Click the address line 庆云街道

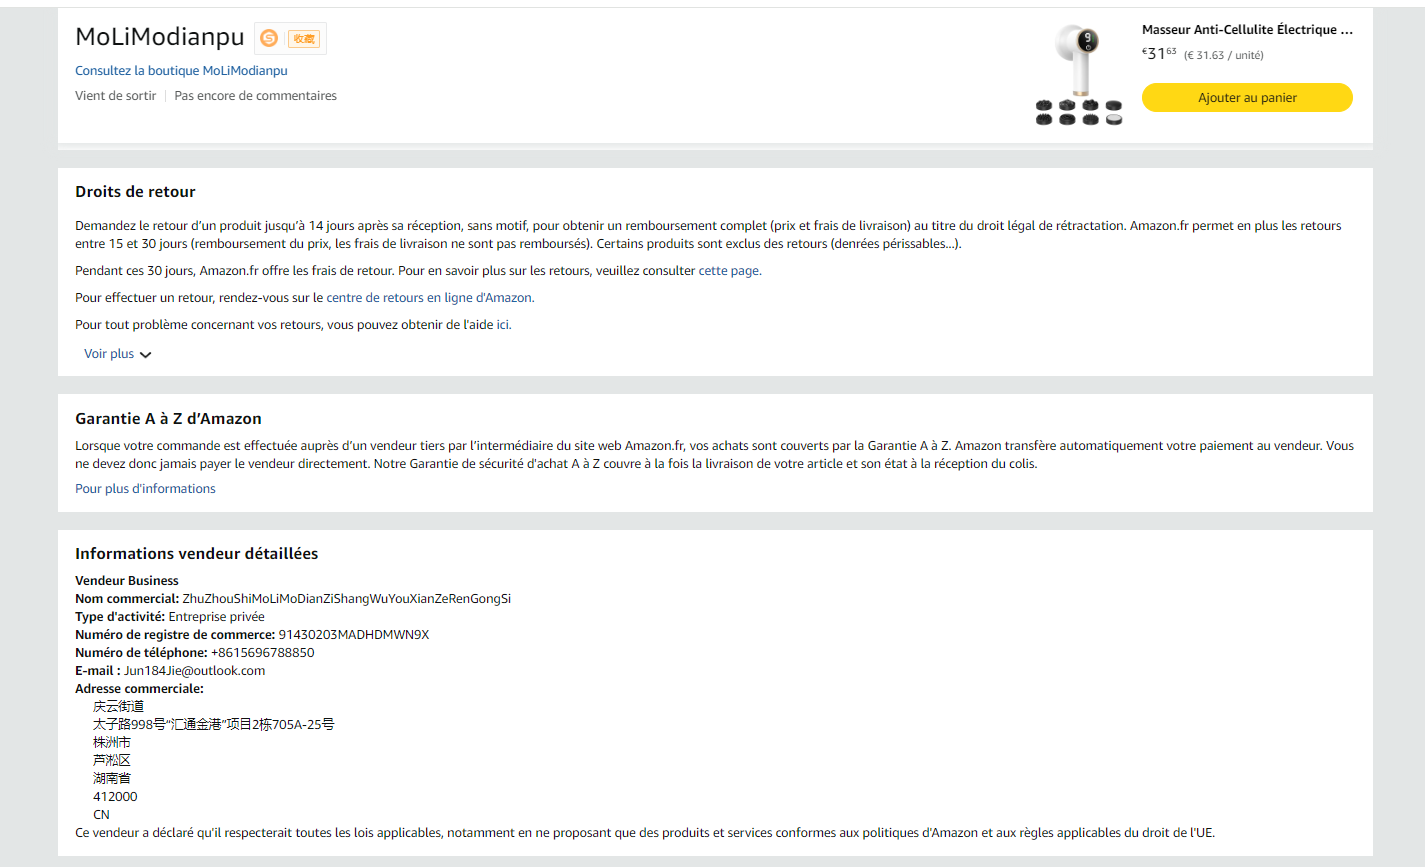(118, 707)
